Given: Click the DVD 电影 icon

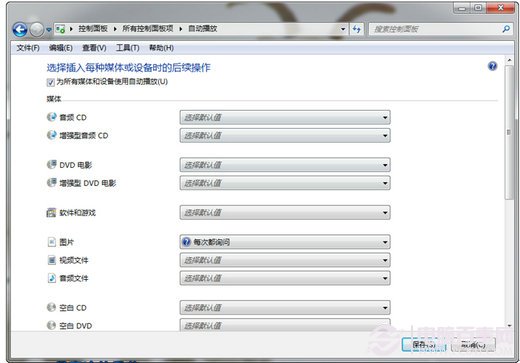Looking at the screenshot, I should click(x=52, y=165).
